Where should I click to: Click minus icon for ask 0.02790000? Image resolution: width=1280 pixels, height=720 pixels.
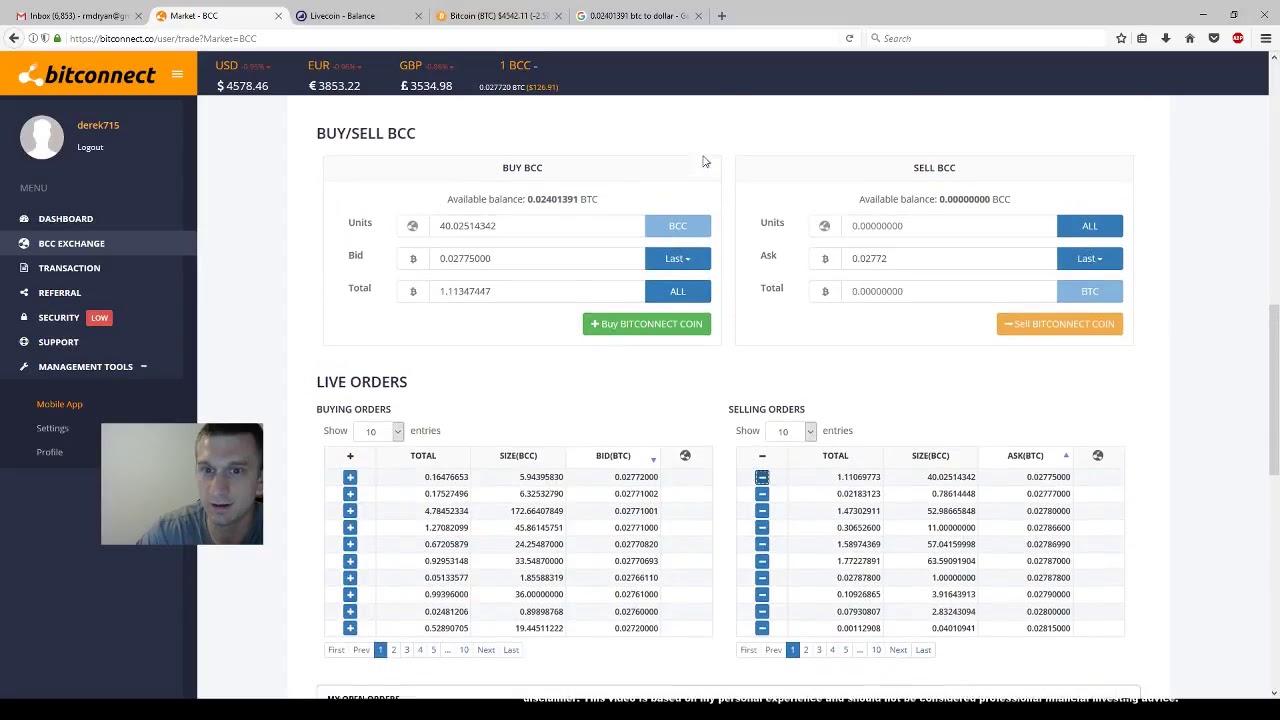pyautogui.click(x=762, y=594)
